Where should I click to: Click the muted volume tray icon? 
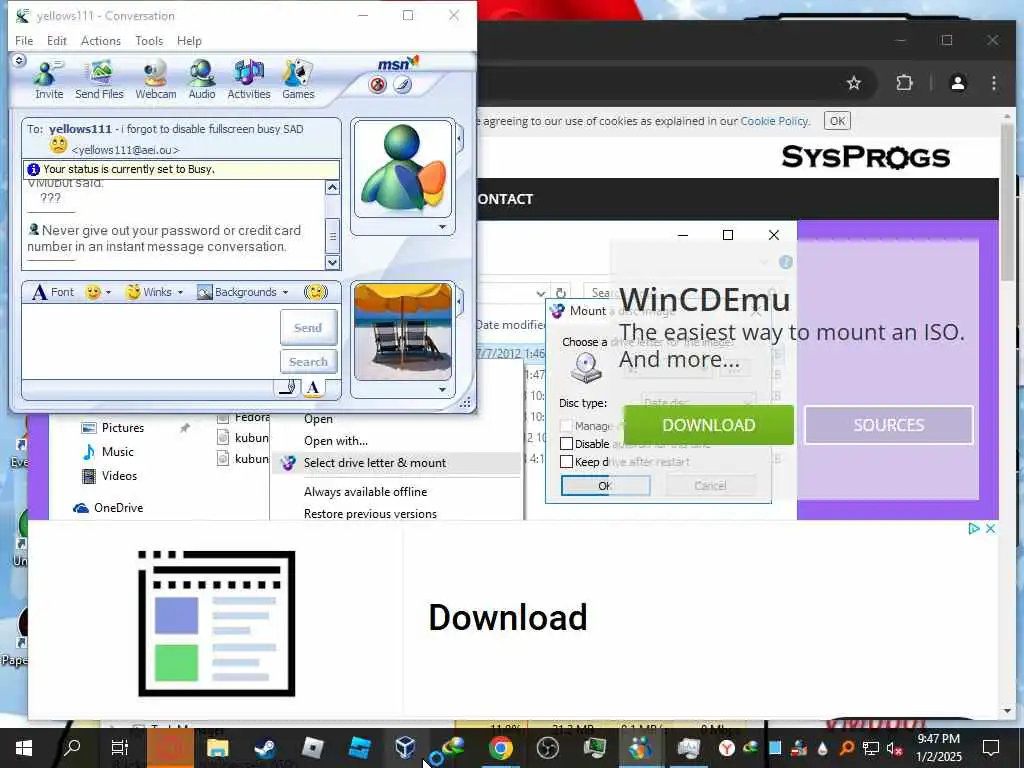point(894,749)
